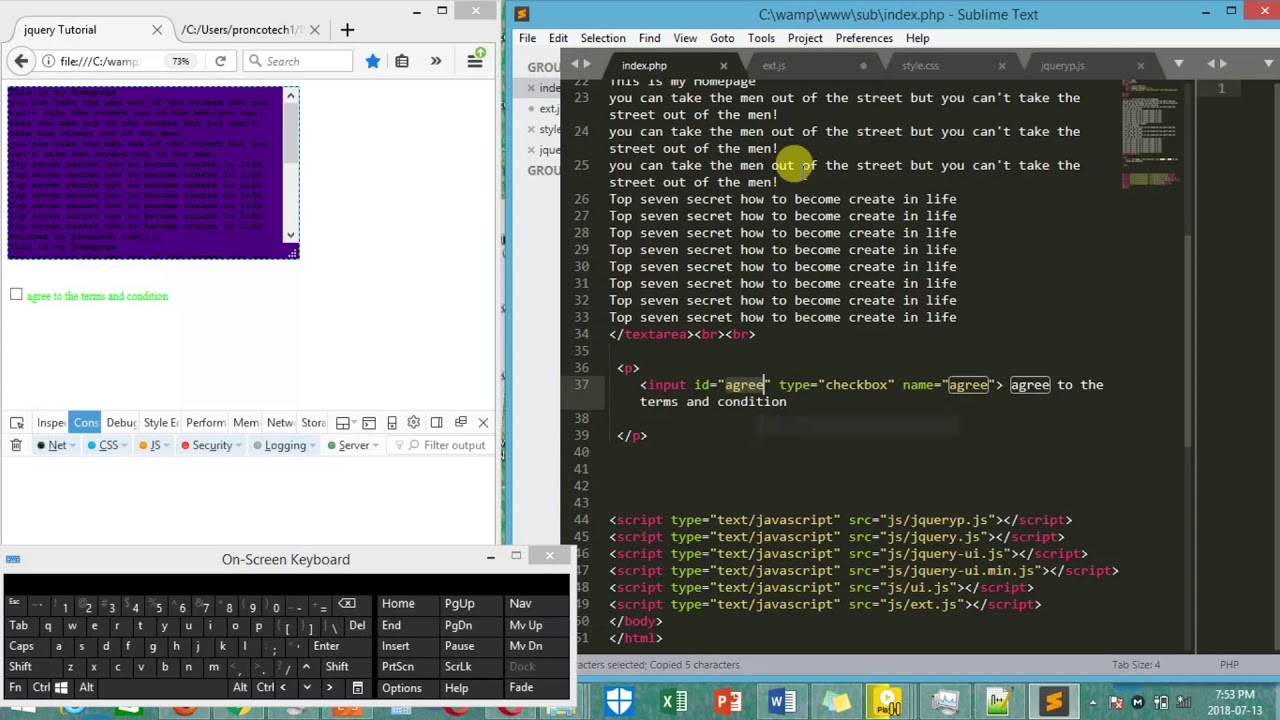This screenshot has height=720, width=1280.
Task: Check the agree to terms checkbox
Action: click(x=16, y=295)
